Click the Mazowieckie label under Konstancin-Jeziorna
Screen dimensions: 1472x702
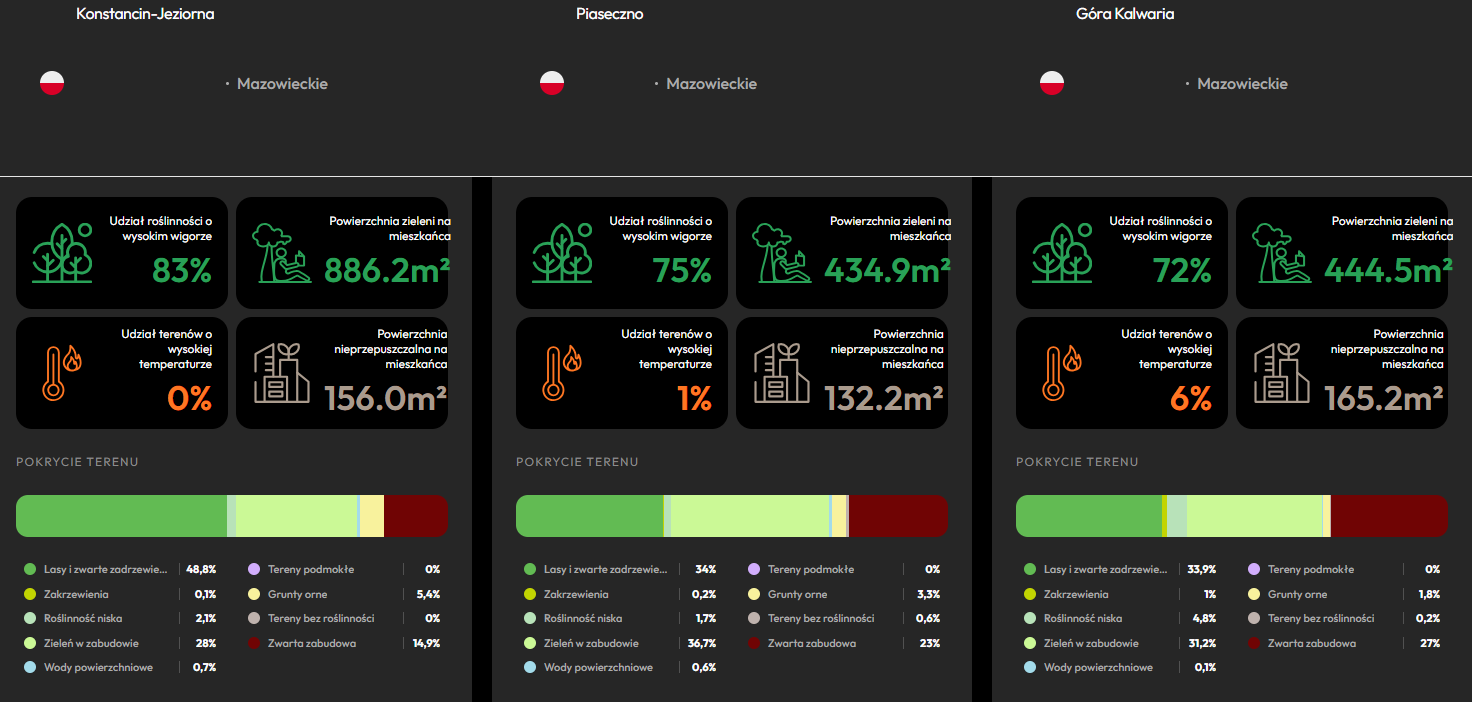[282, 84]
